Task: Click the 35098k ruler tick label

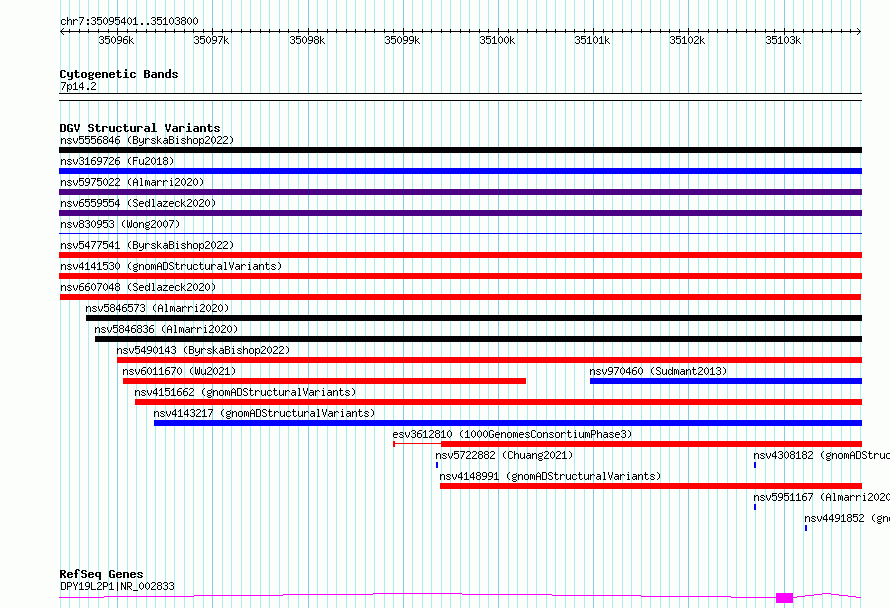Action: pyautogui.click(x=307, y=40)
